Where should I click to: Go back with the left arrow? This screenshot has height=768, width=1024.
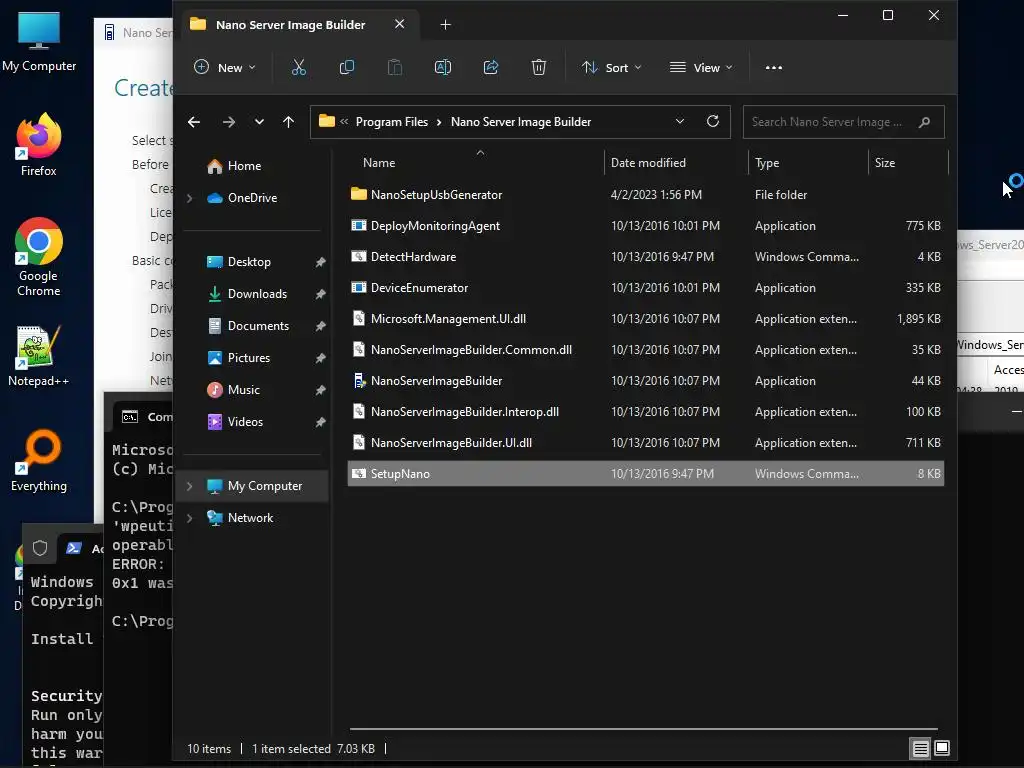(x=194, y=122)
